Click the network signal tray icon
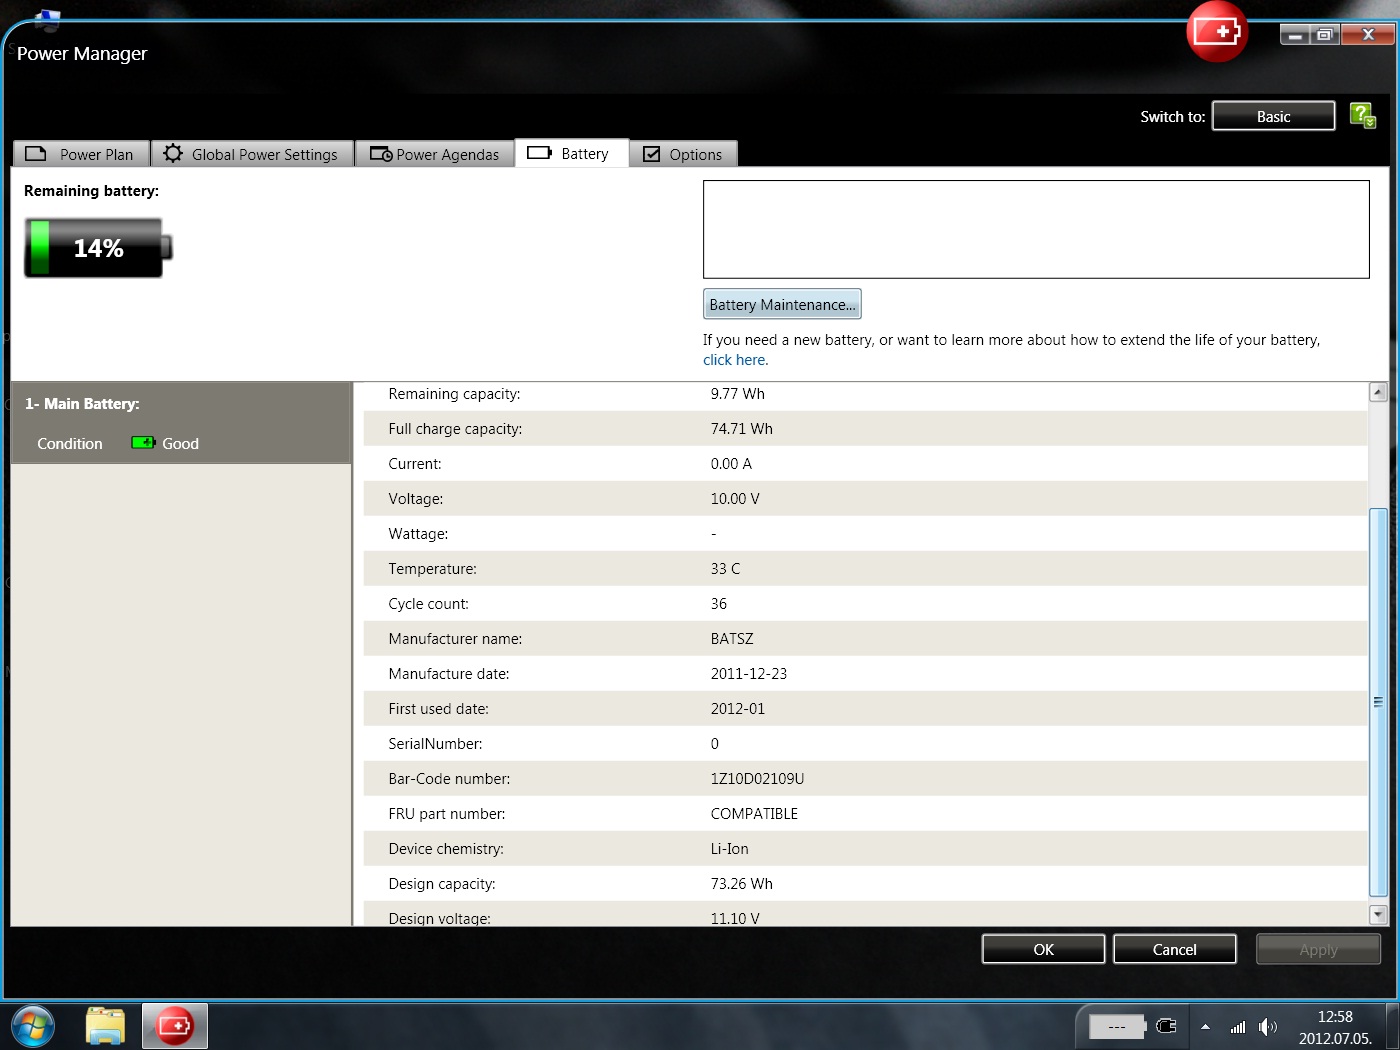1400x1050 pixels. point(1238,1027)
